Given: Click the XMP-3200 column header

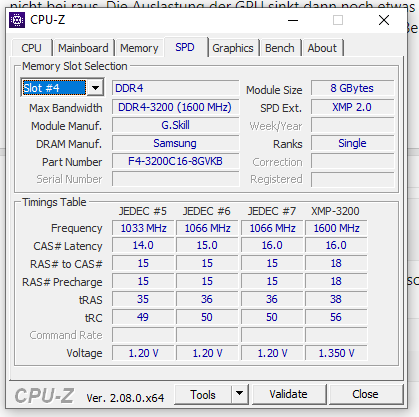Looking at the screenshot, I should click(x=335, y=211).
